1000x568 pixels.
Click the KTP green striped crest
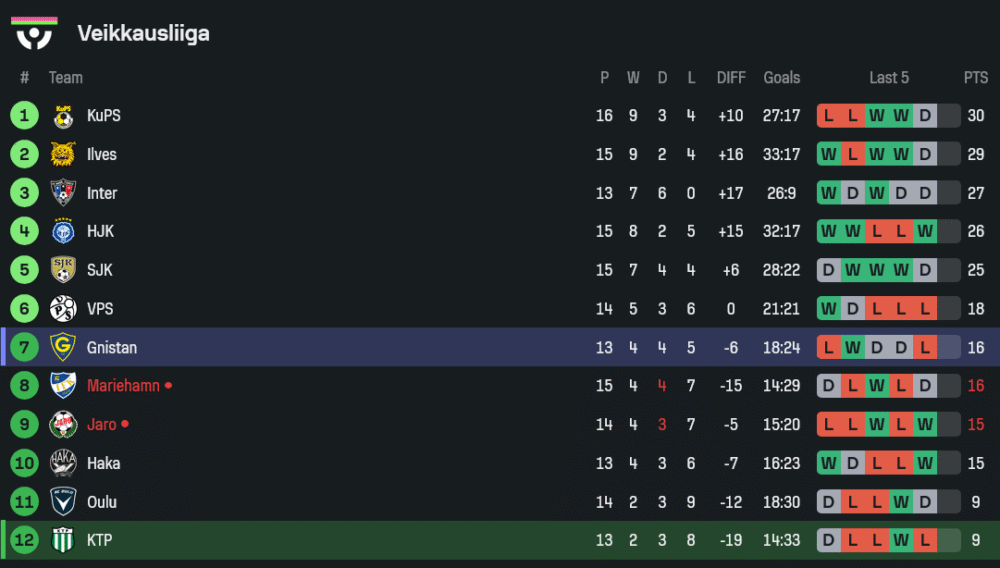tap(63, 541)
